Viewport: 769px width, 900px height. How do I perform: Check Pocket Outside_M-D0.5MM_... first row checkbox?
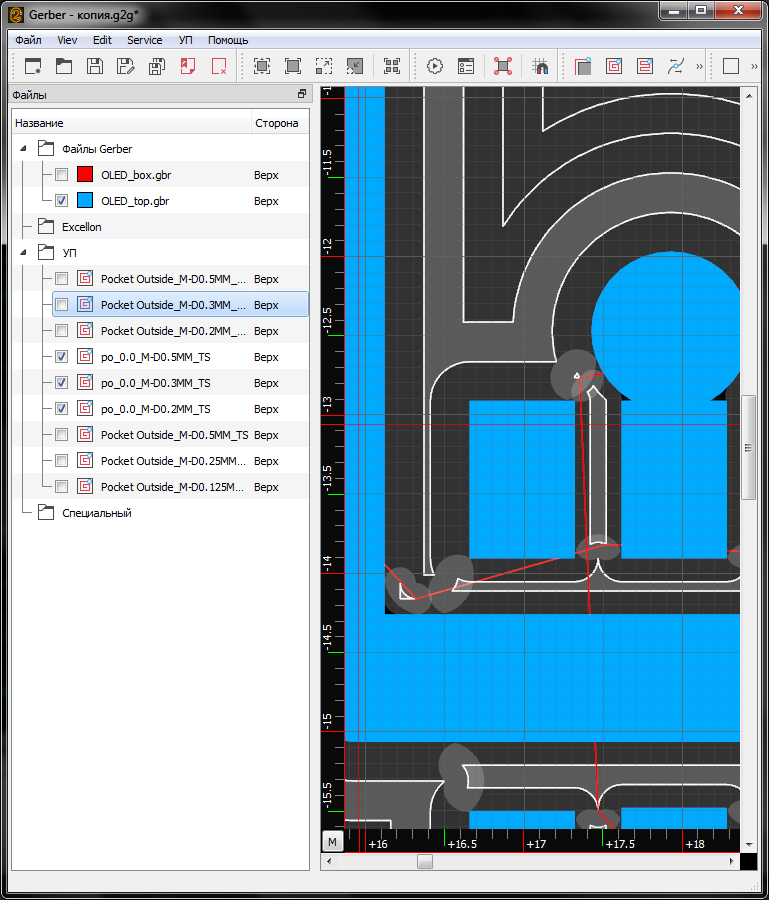[x=61, y=278]
